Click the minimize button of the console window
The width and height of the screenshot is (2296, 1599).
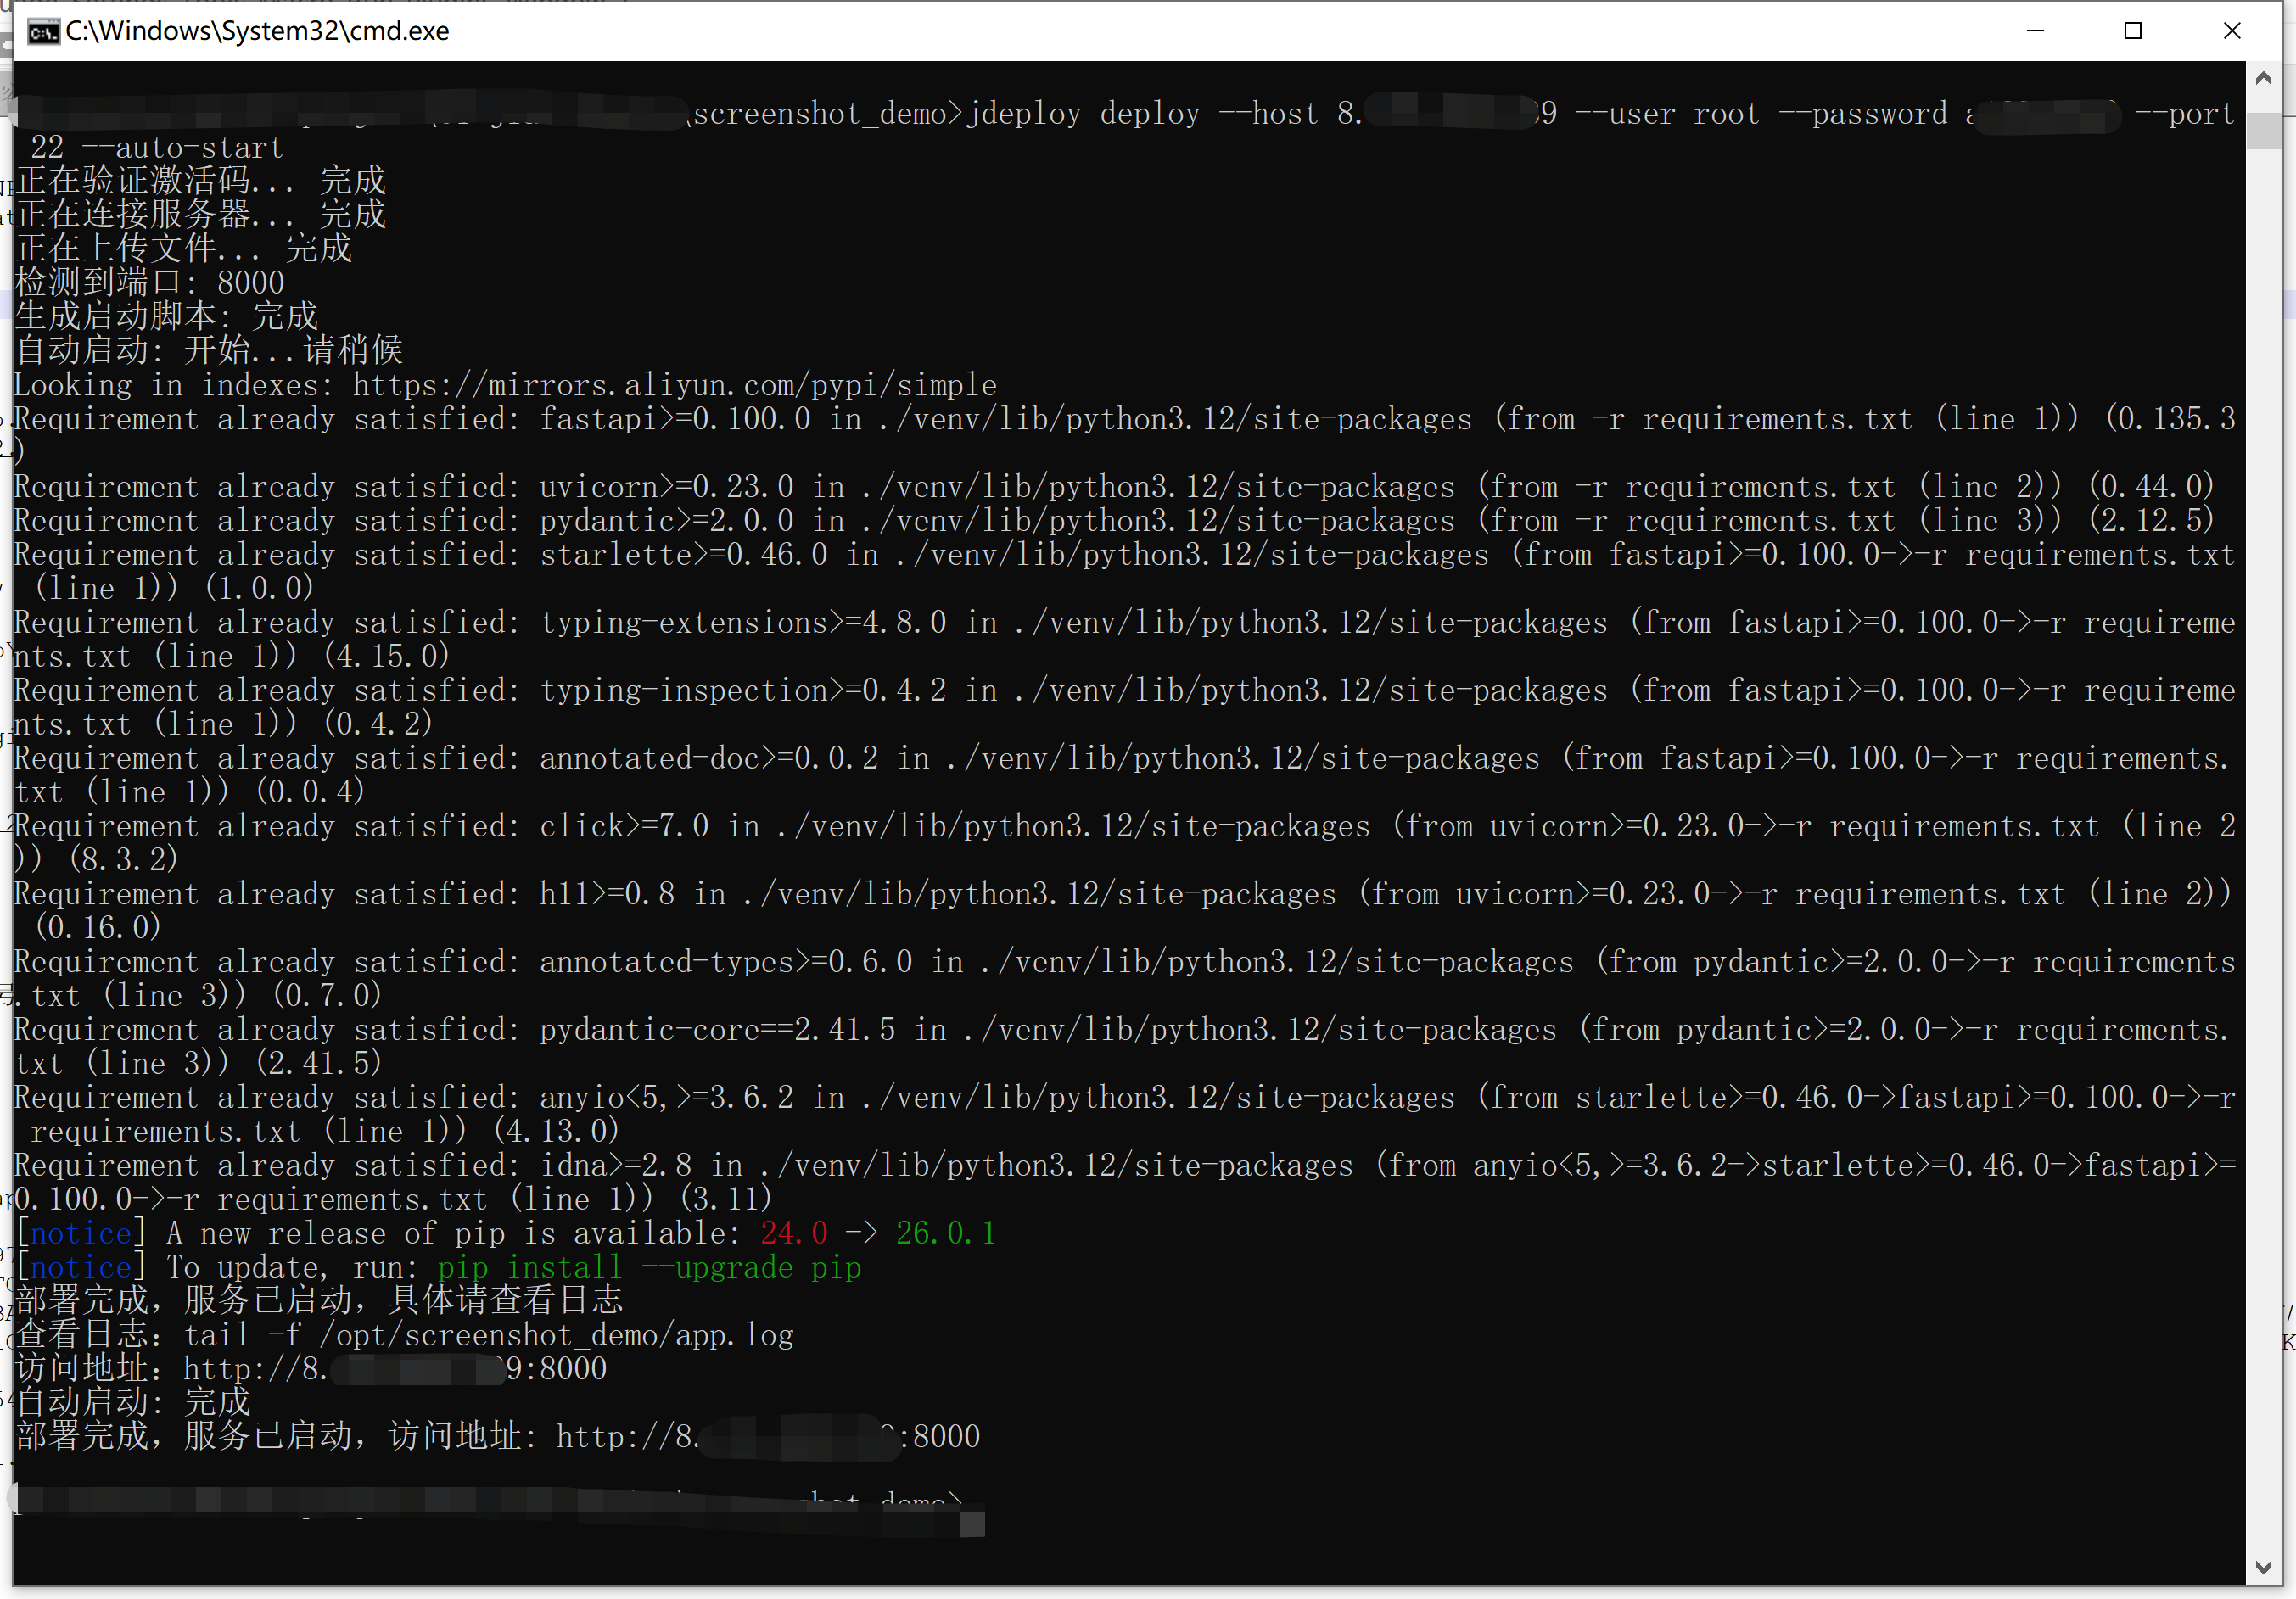tap(2036, 31)
